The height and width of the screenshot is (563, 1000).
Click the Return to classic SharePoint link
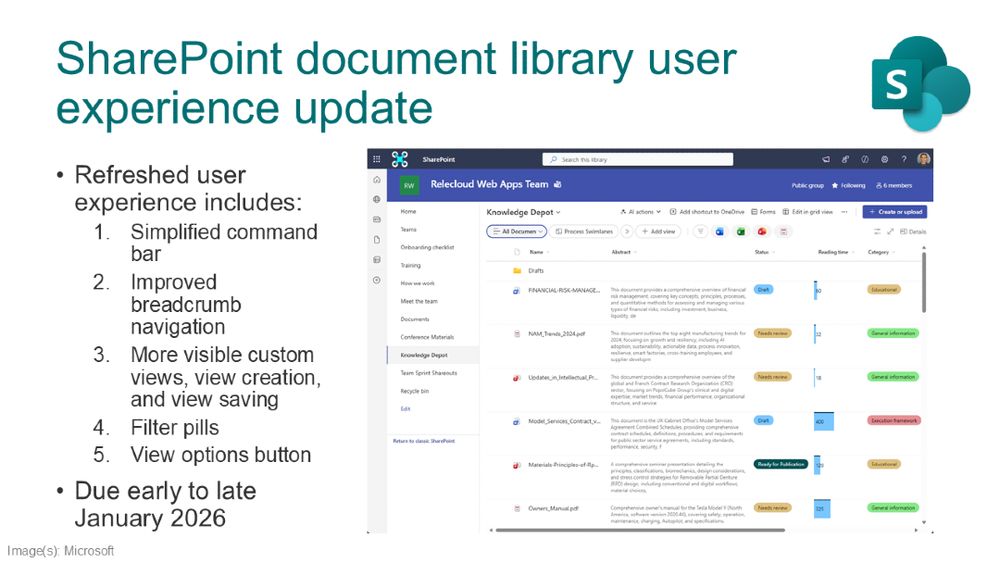click(423, 441)
